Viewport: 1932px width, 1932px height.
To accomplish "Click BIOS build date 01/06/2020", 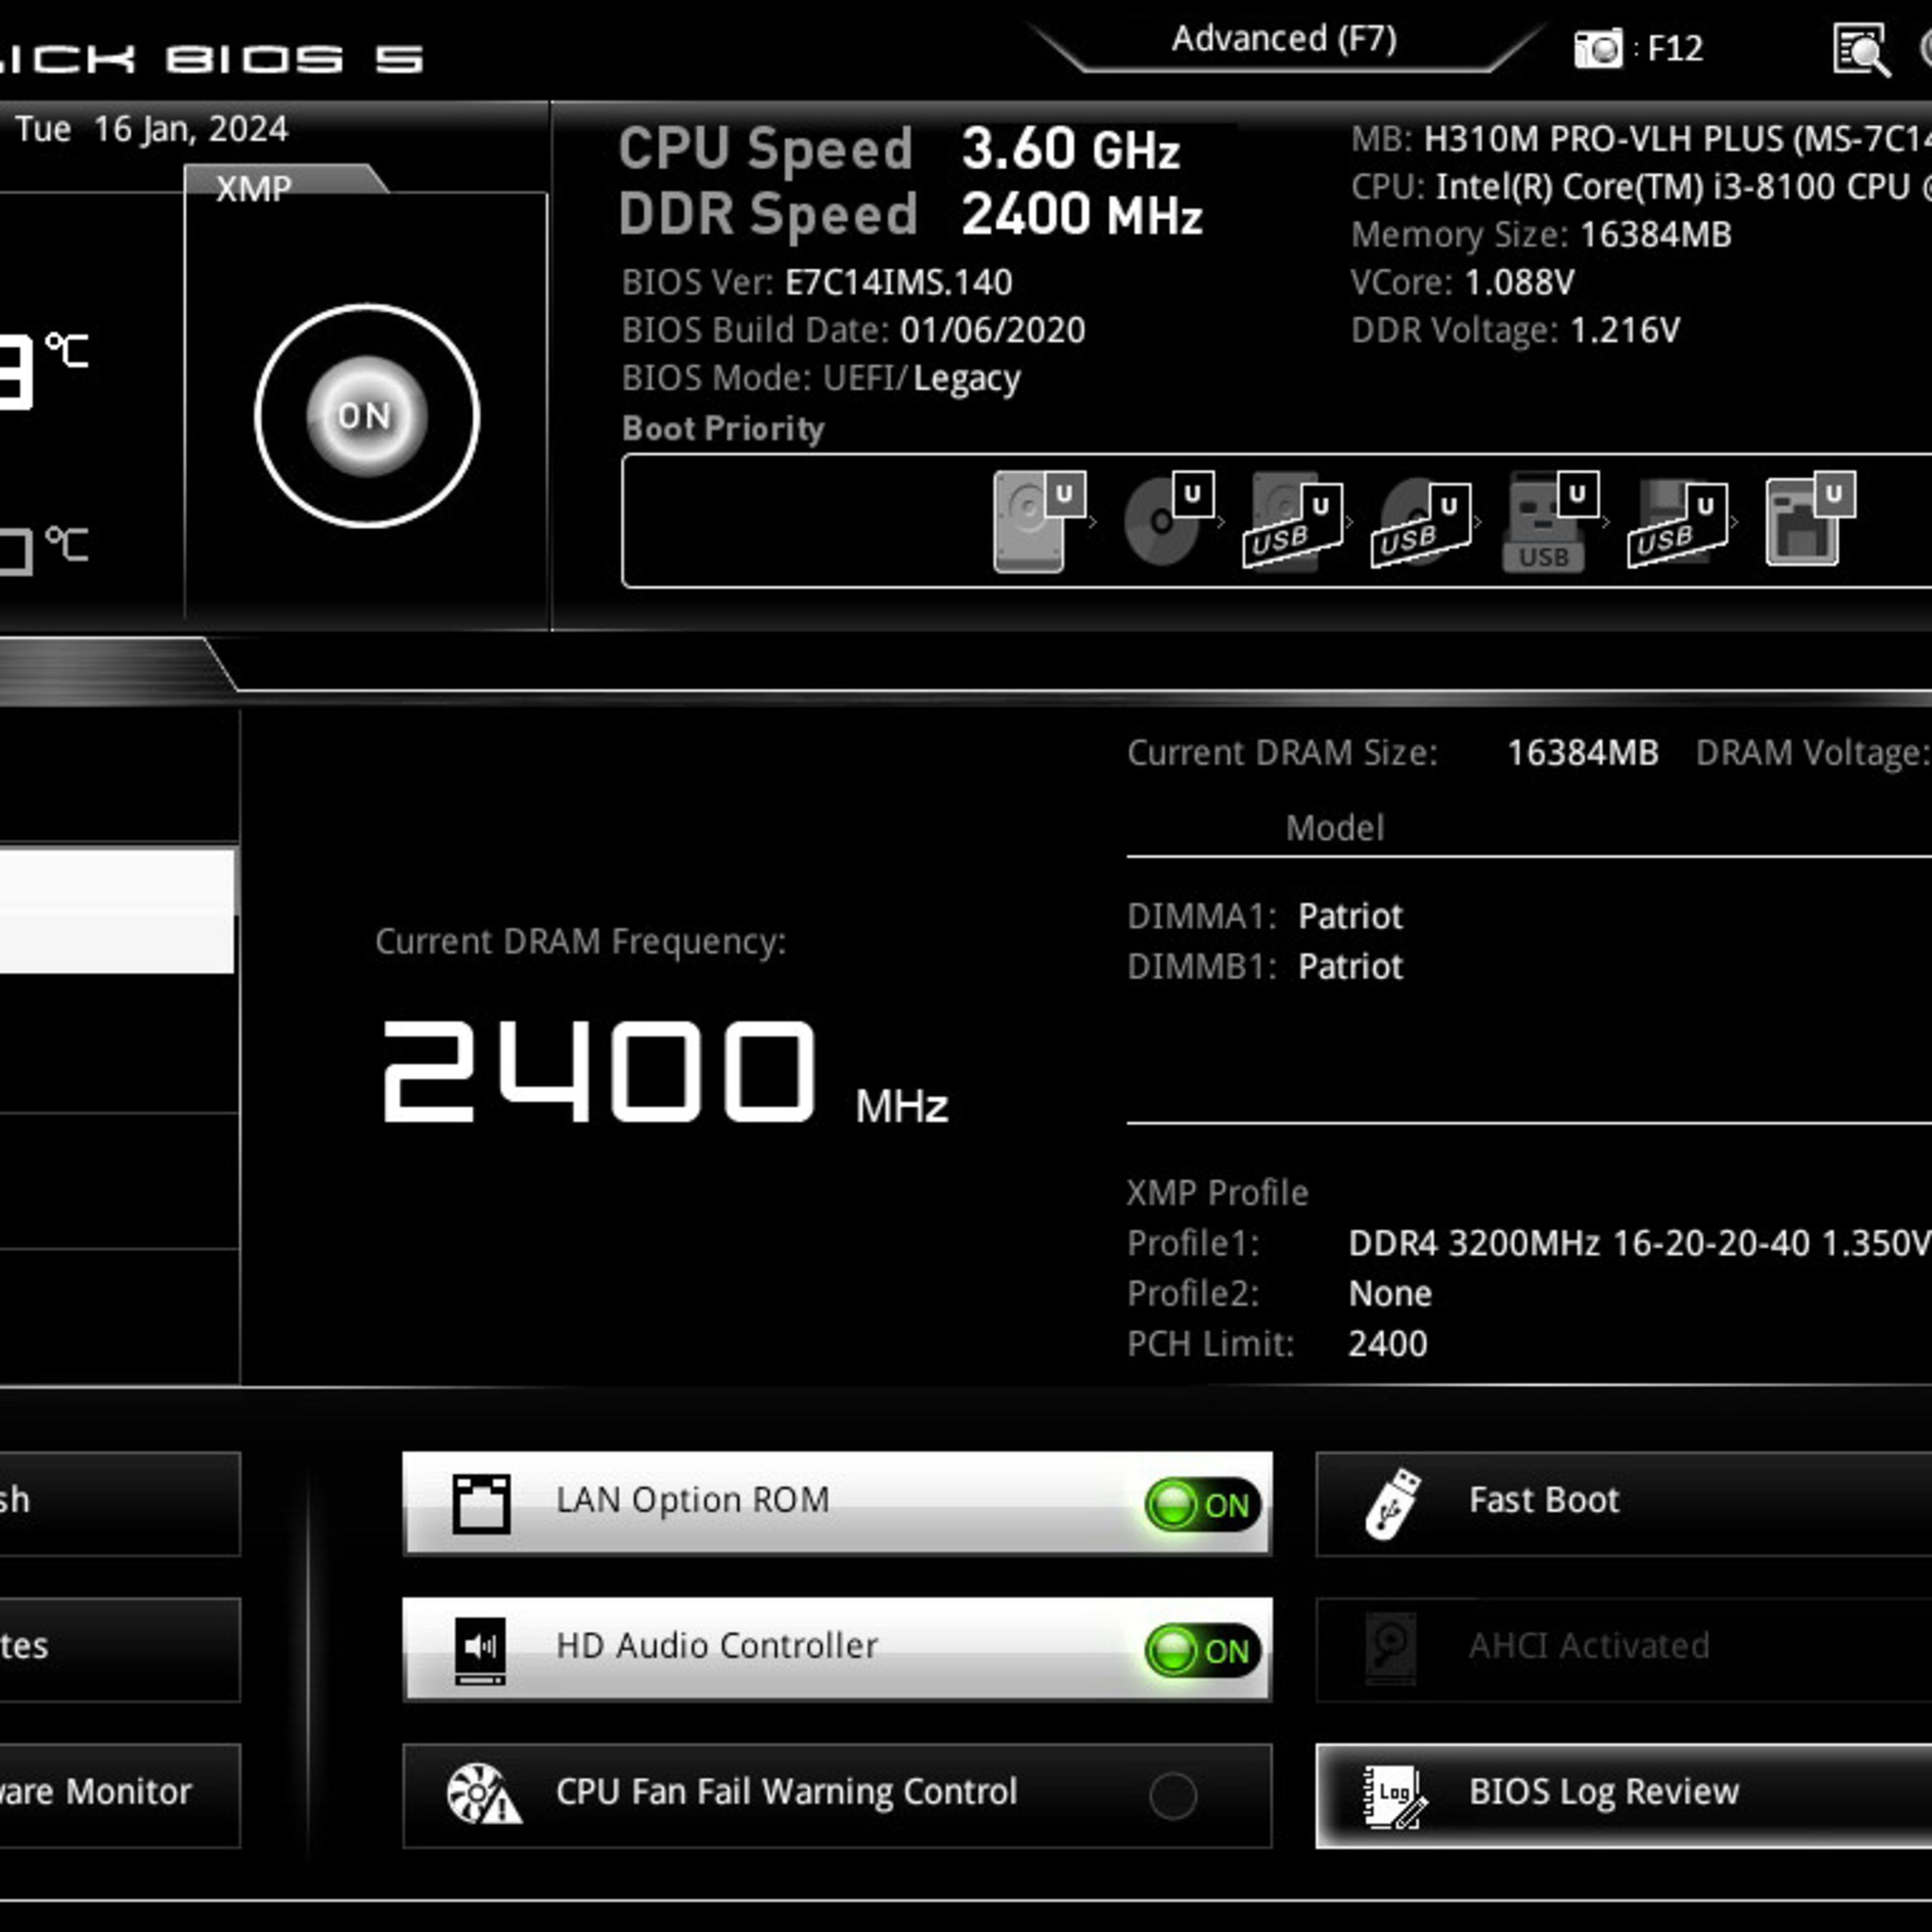I will pyautogui.click(x=992, y=330).
